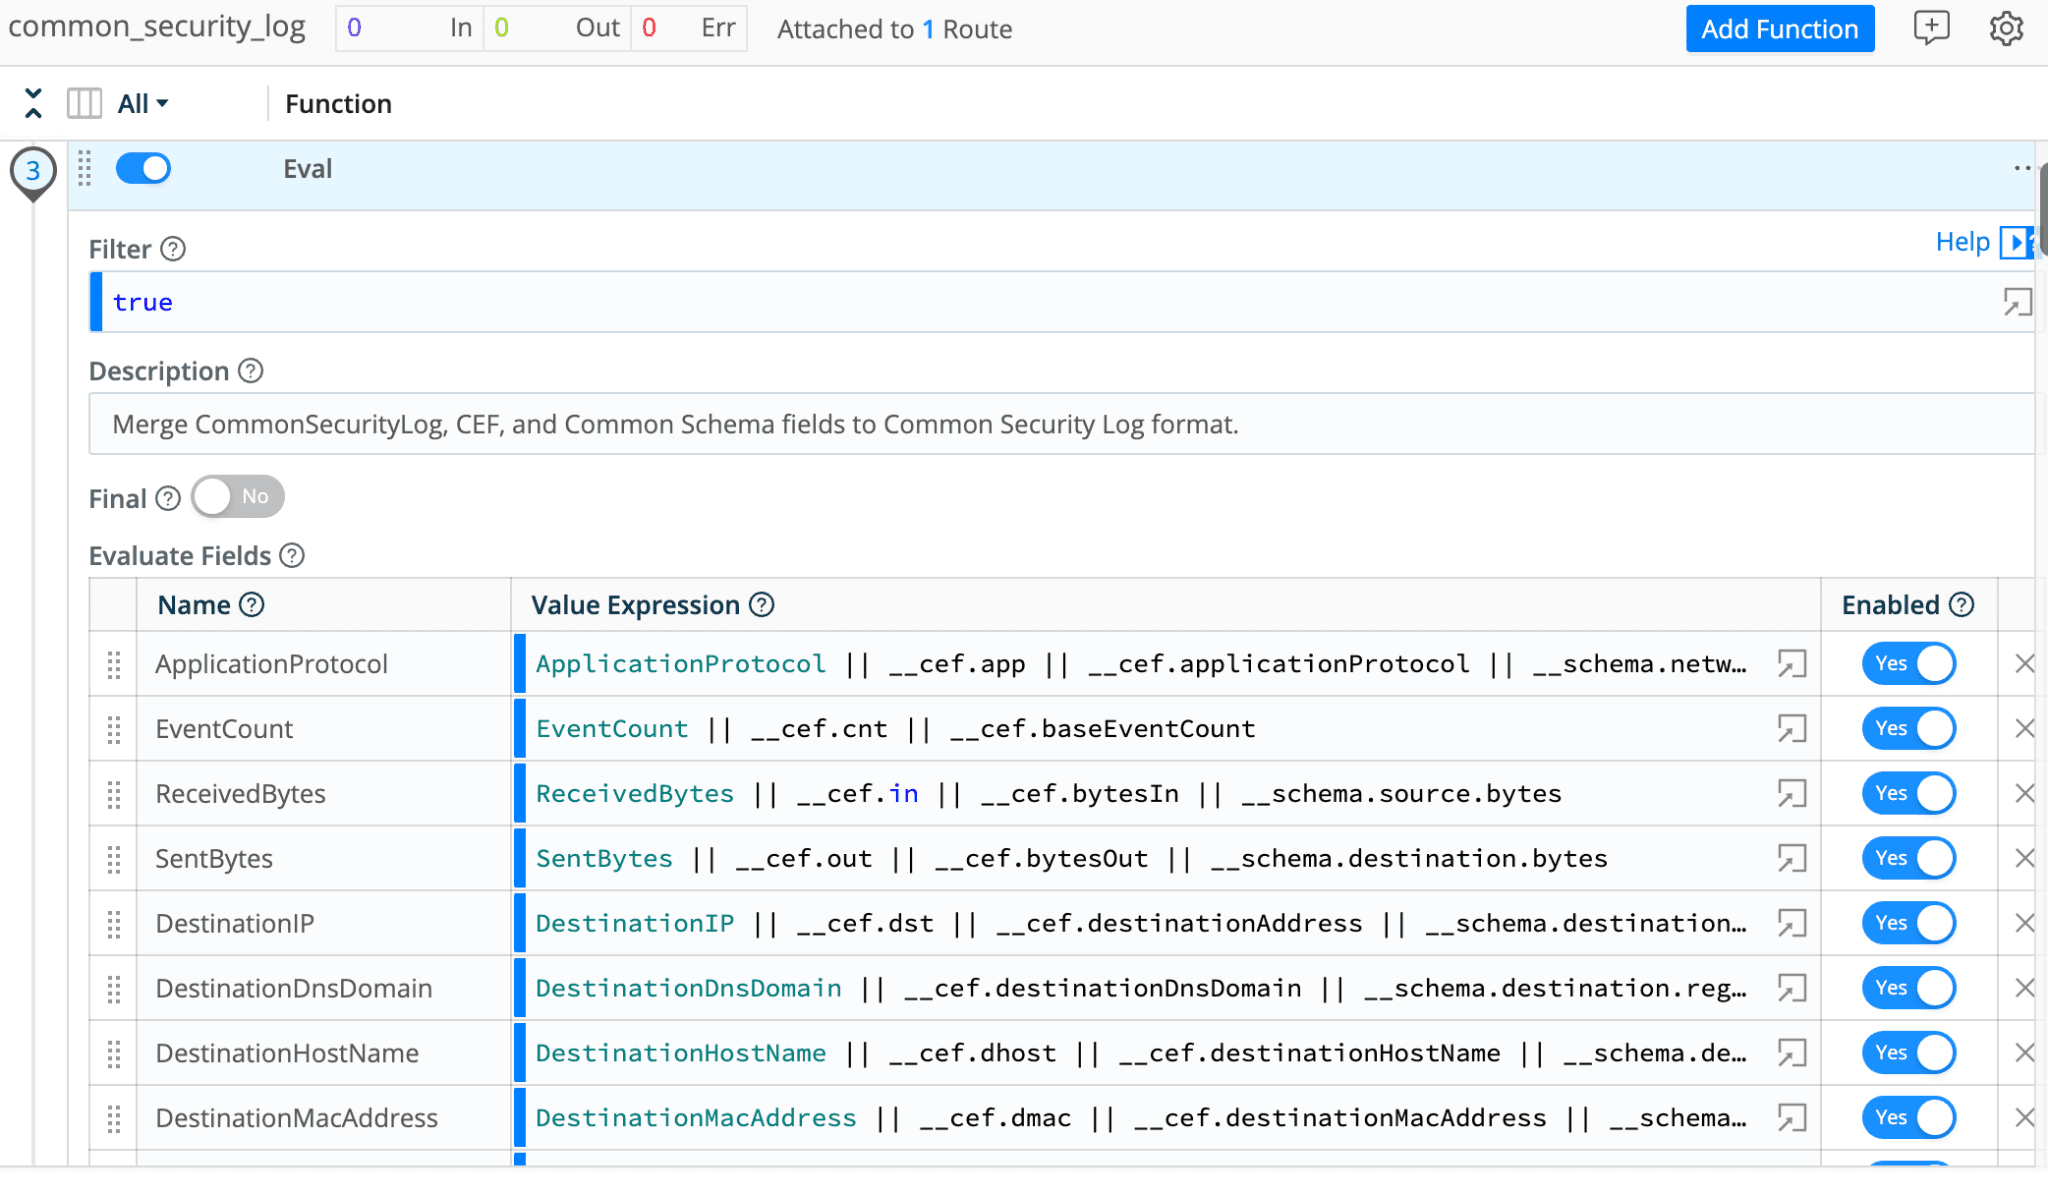The width and height of the screenshot is (2048, 1177).
Task: Collapse all functions with chevron icon
Action: 33,103
